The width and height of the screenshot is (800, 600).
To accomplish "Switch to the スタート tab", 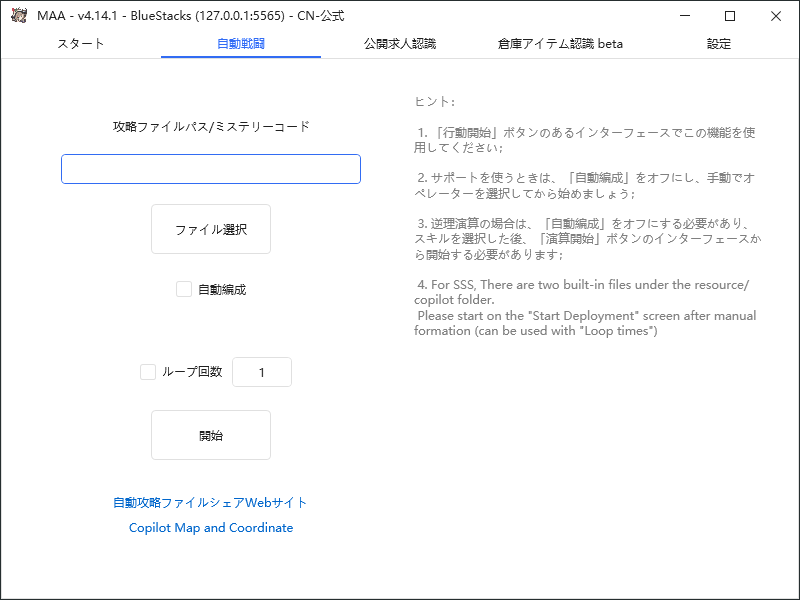I will pyautogui.click(x=81, y=44).
